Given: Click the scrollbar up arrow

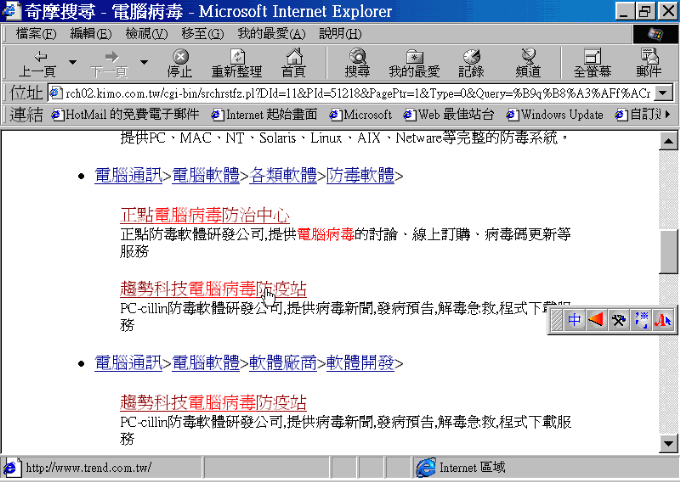Looking at the screenshot, I should coord(668,141).
